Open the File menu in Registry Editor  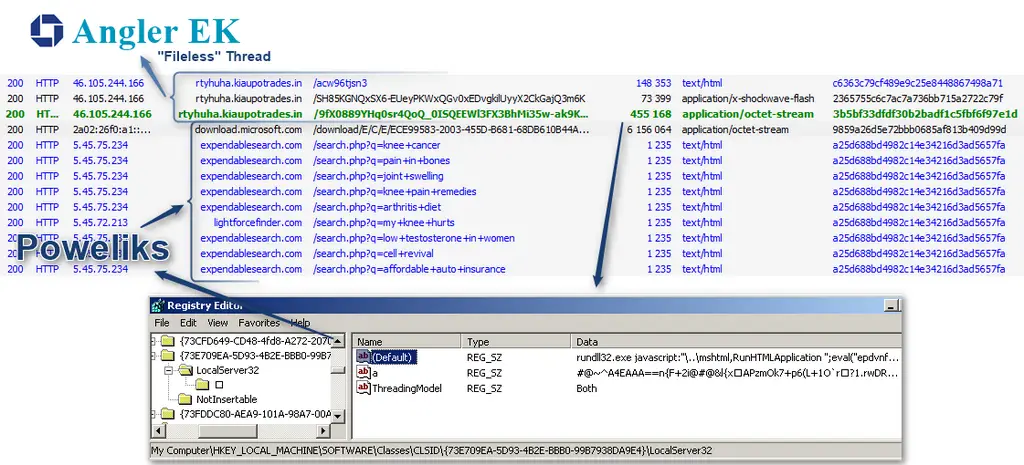point(161,323)
